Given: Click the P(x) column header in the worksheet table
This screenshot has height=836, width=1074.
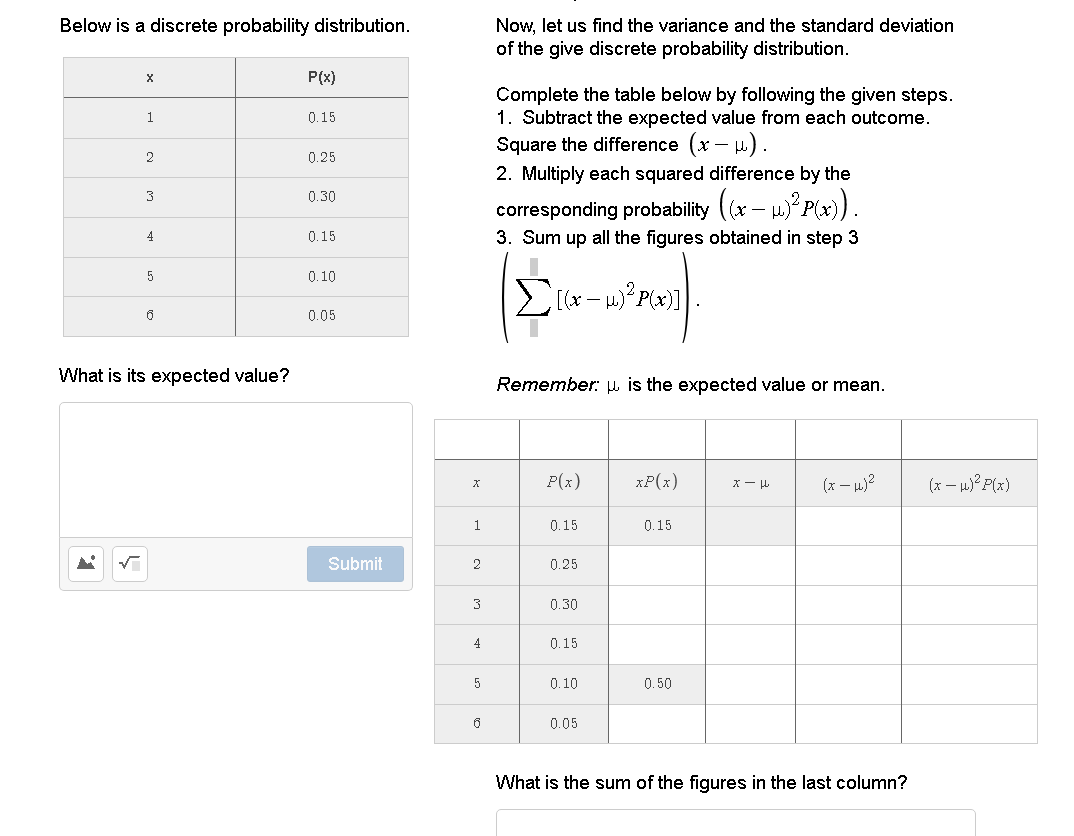Looking at the screenshot, I should point(563,482).
